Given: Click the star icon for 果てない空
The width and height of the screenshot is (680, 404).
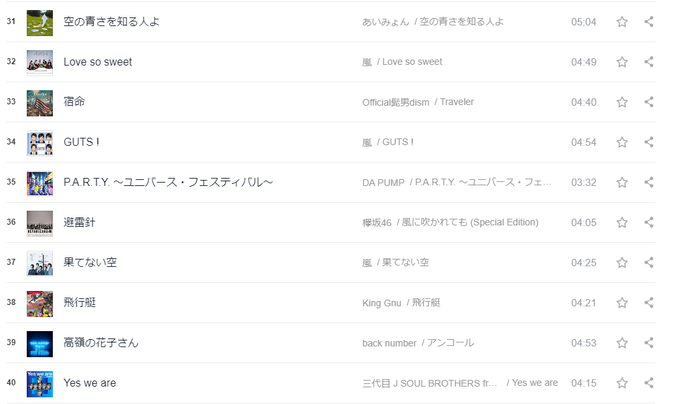Looking at the screenshot, I should (x=622, y=262).
